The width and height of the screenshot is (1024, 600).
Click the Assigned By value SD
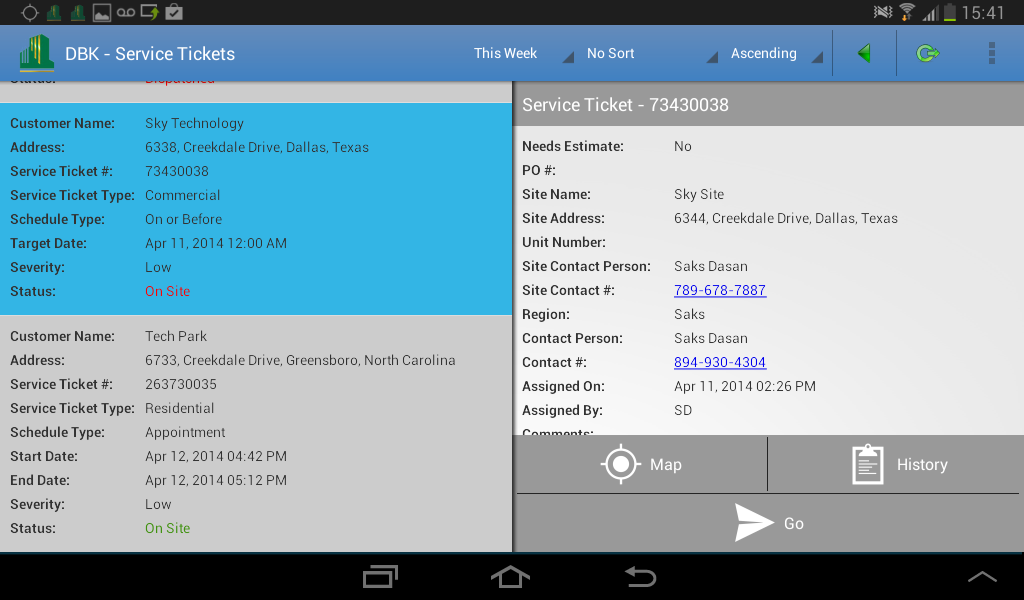(x=682, y=410)
